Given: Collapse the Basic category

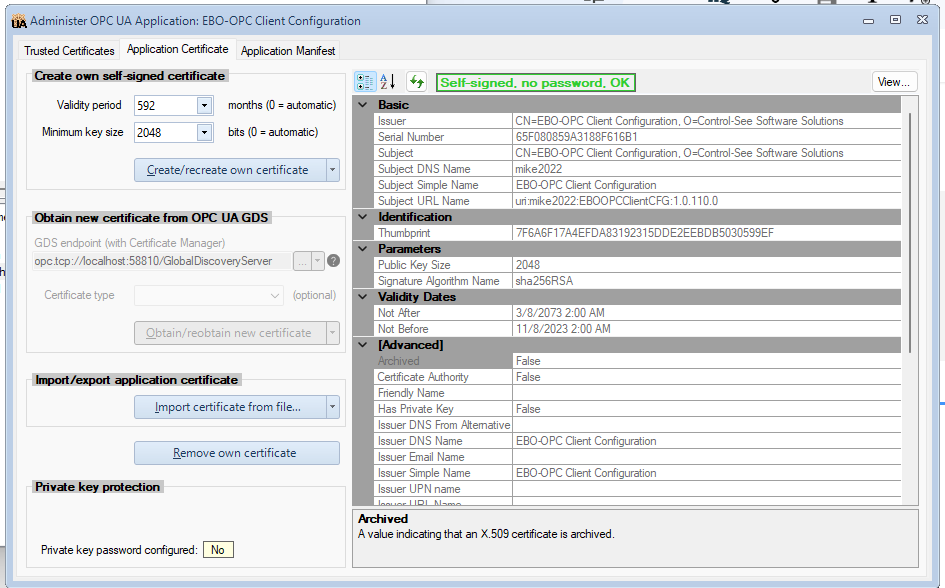Looking at the screenshot, I should [363, 105].
